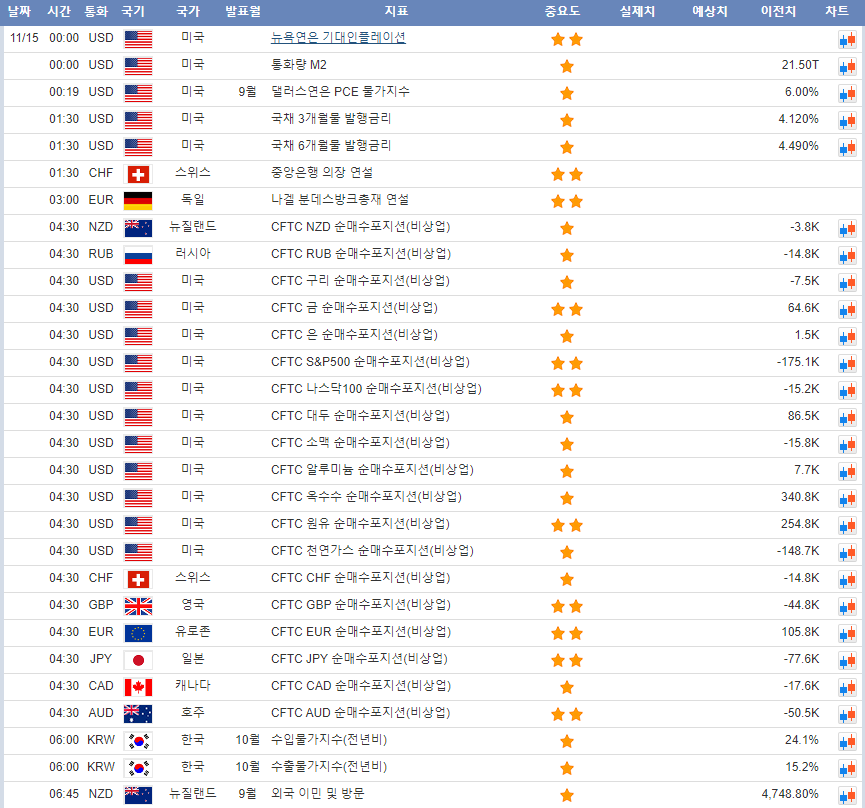Click the 4,748.80% previous value cell
Screen dimensions: 865x808
(790, 794)
